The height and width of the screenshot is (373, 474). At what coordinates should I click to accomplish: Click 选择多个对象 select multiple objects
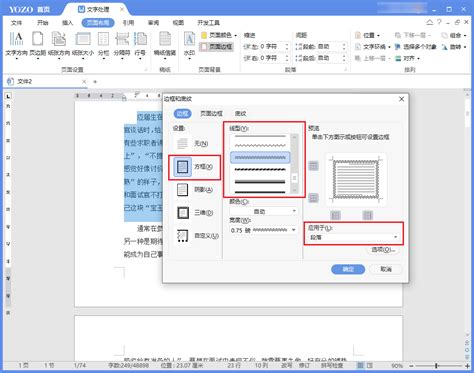point(416,47)
